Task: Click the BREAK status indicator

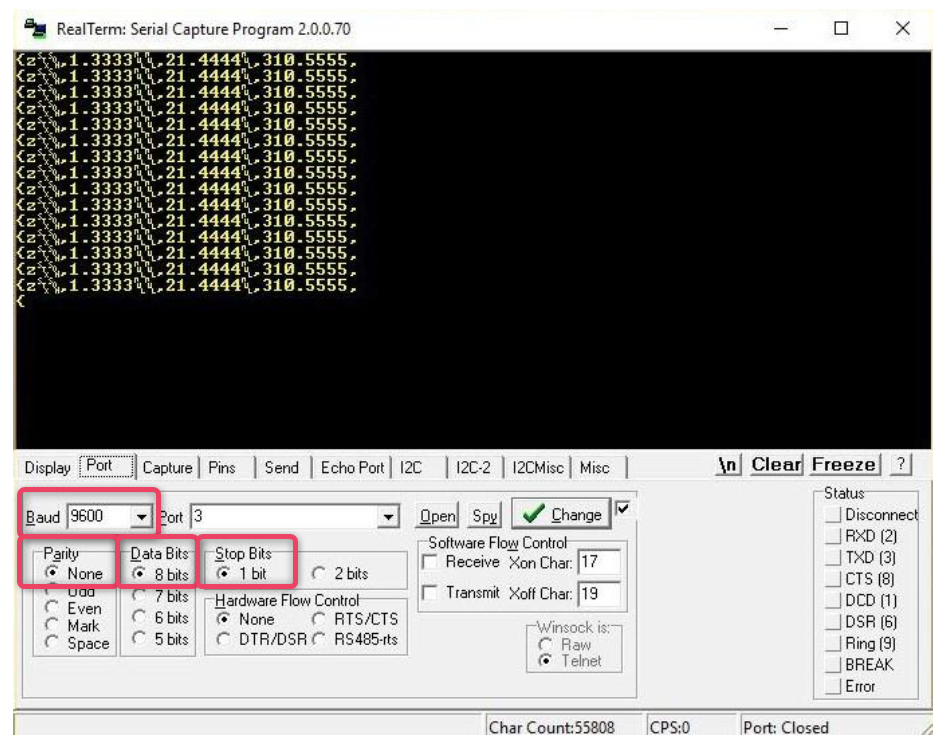Action: (833, 665)
